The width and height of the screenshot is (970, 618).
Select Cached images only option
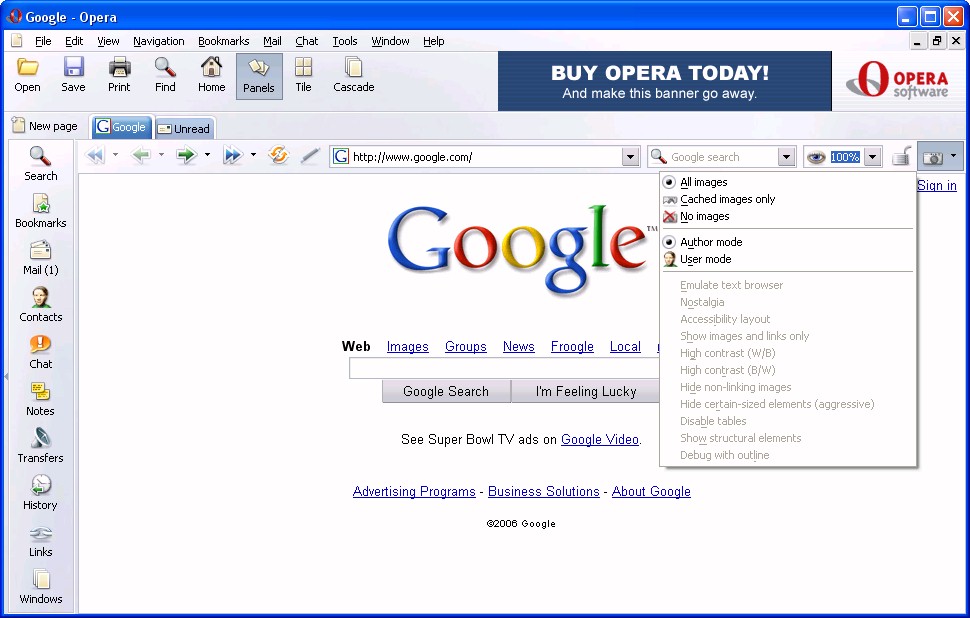[728, 199]
